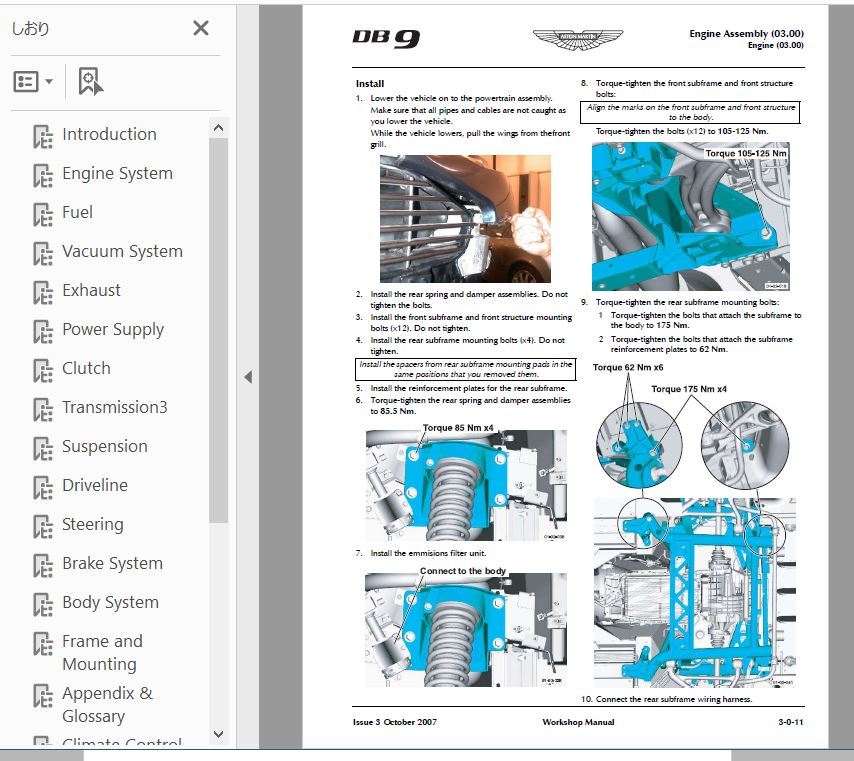Click the DB9 logo in page header
The width and height of the screenshot is (854, 761).
pyautogui.click(x=386, y=38)
